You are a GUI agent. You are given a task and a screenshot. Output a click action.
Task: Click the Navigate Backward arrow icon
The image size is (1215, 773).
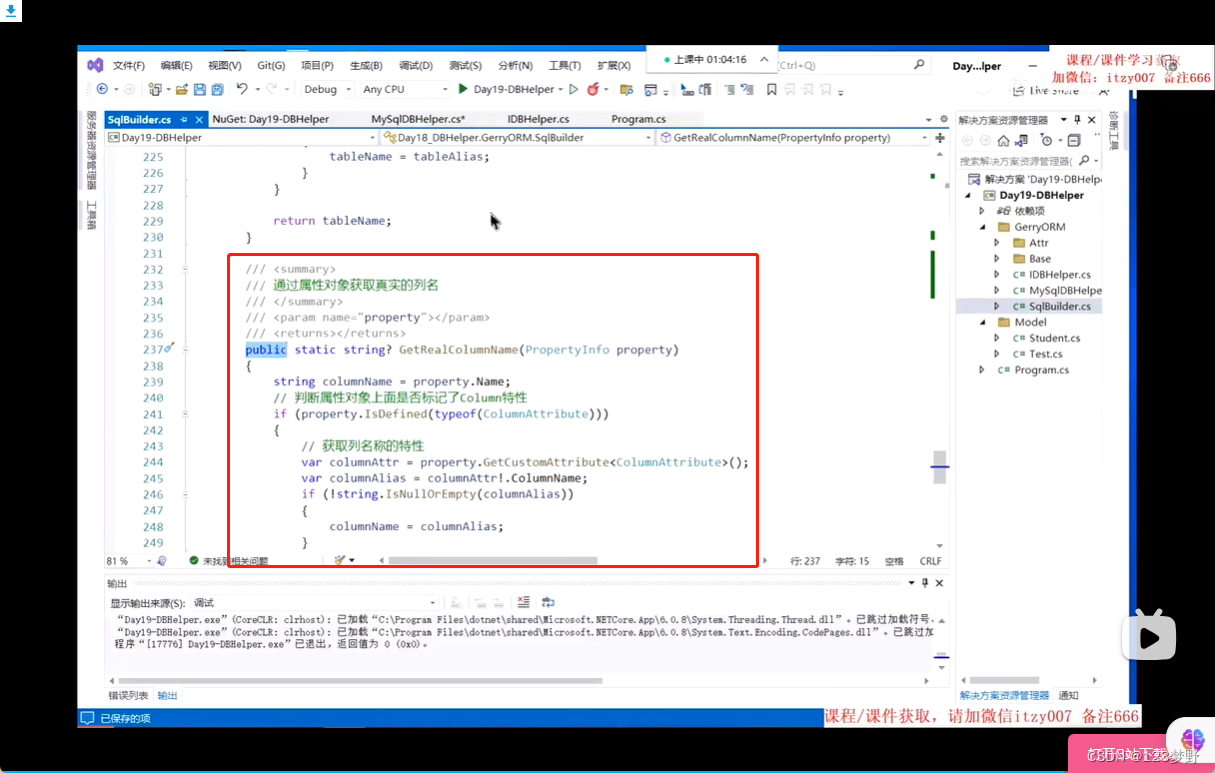(x=101, y=89)
